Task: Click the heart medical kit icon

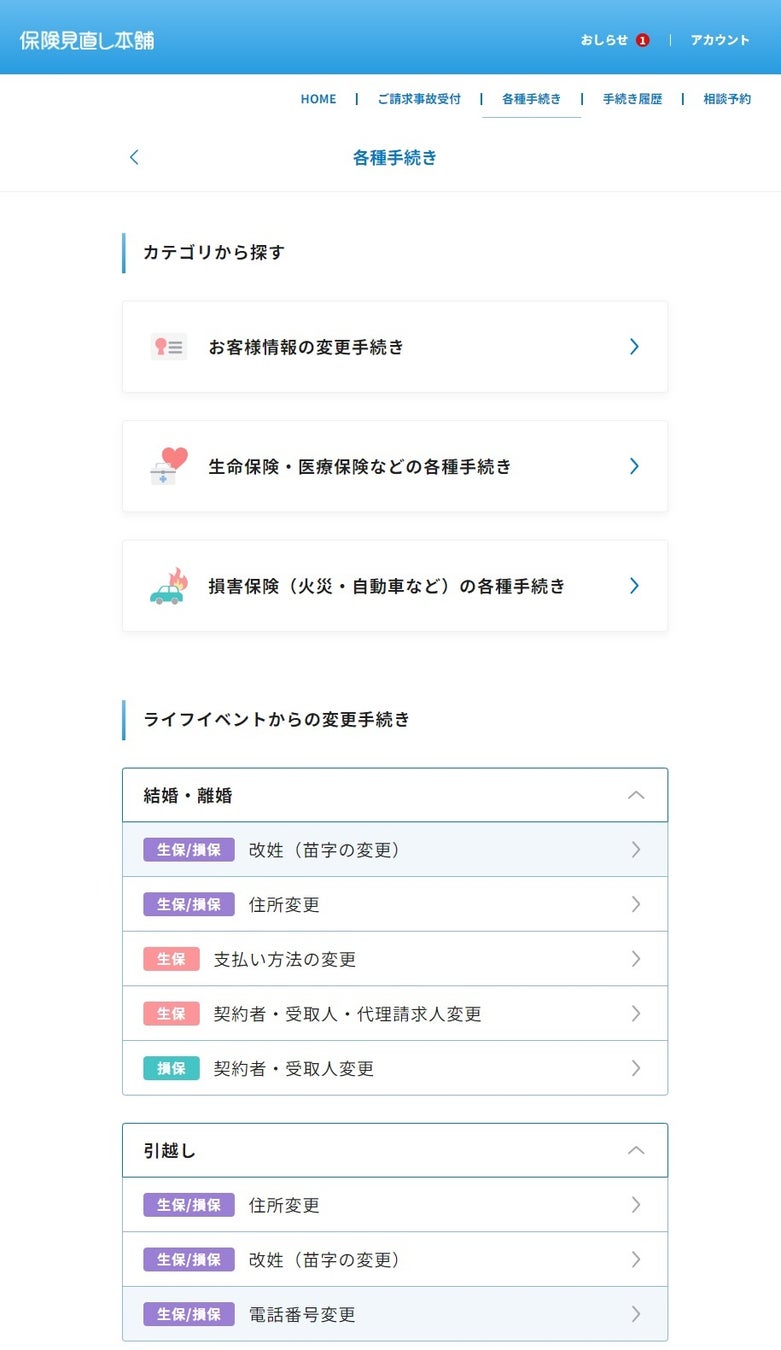Action: coord(168,466)
